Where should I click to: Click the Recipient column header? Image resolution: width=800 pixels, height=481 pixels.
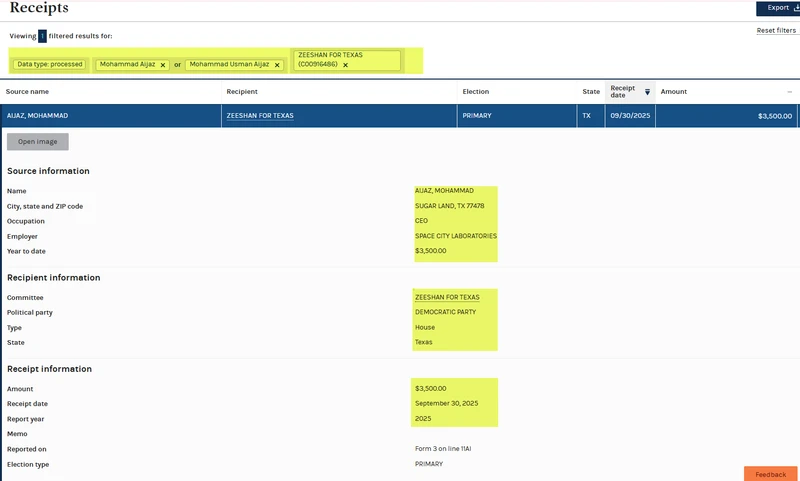coord(242,92)
